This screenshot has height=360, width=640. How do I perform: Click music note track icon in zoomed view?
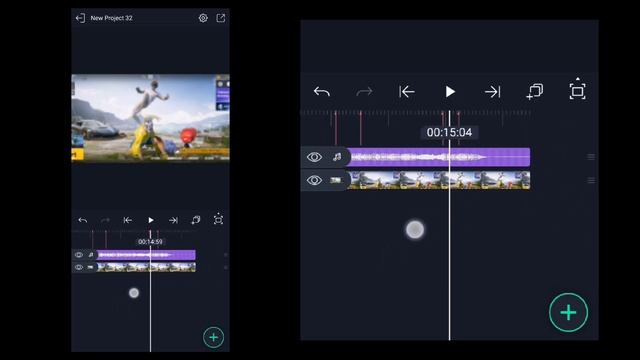click(337, 157)
